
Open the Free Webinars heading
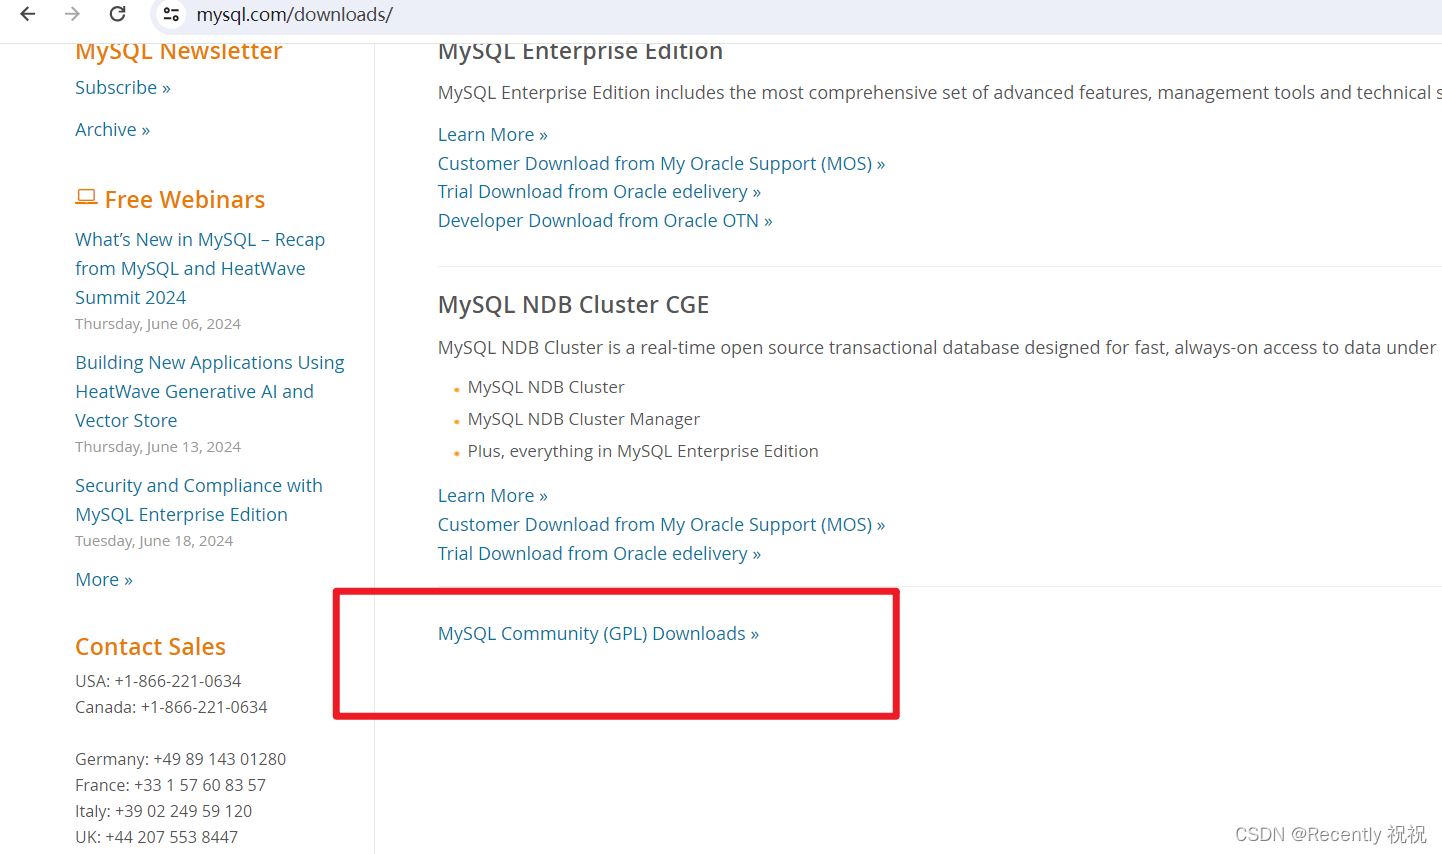coord(185,199)
